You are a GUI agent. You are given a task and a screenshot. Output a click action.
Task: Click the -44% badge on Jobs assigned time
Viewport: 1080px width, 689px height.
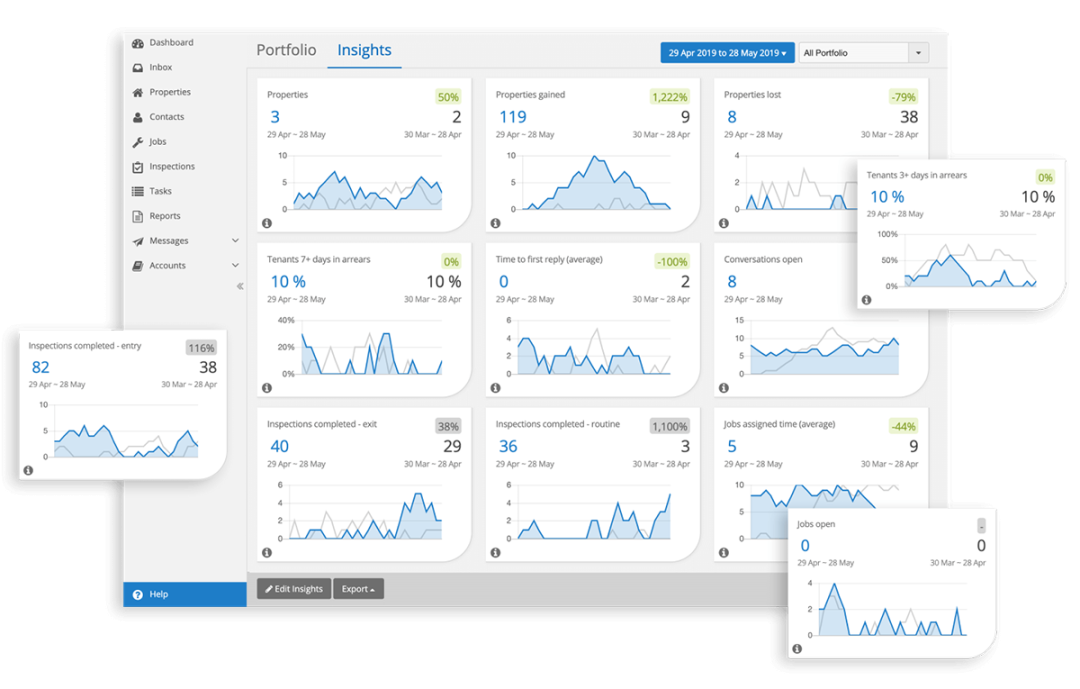click(x=903, y=426)
